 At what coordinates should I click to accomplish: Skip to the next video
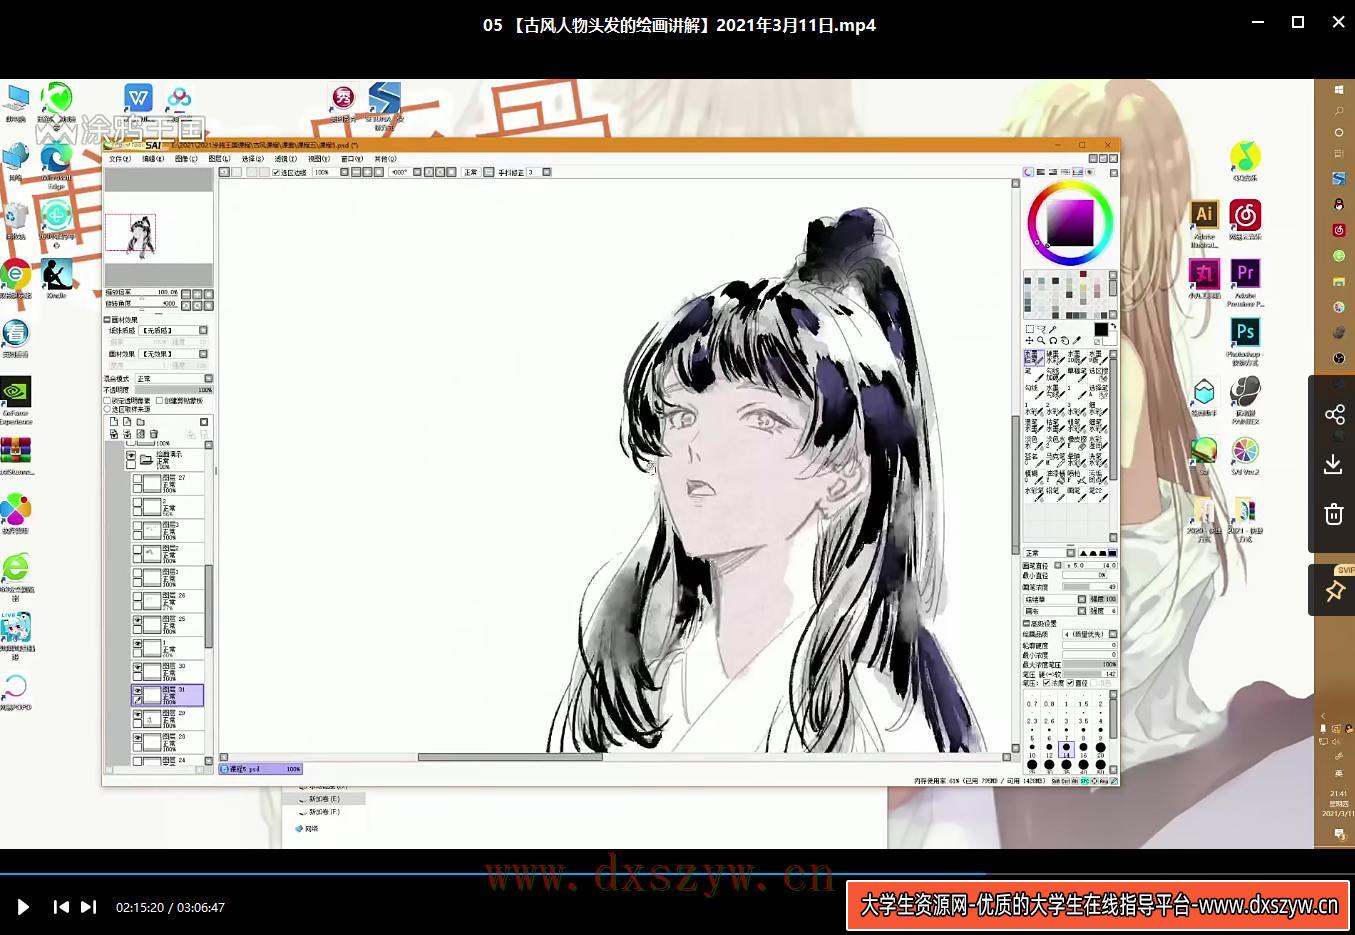[x=88, y=907]
